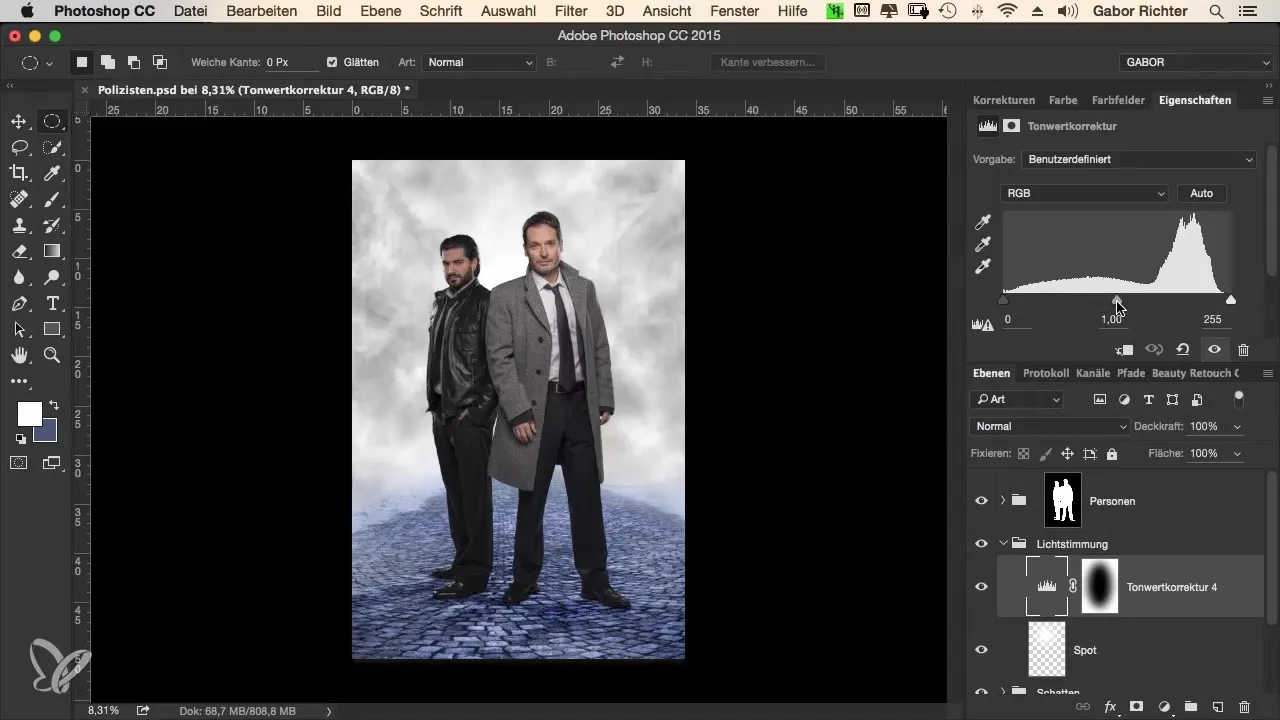Toggle Quick Mask mode
This screenshot has height=720, width=1280.
(18, 462)
